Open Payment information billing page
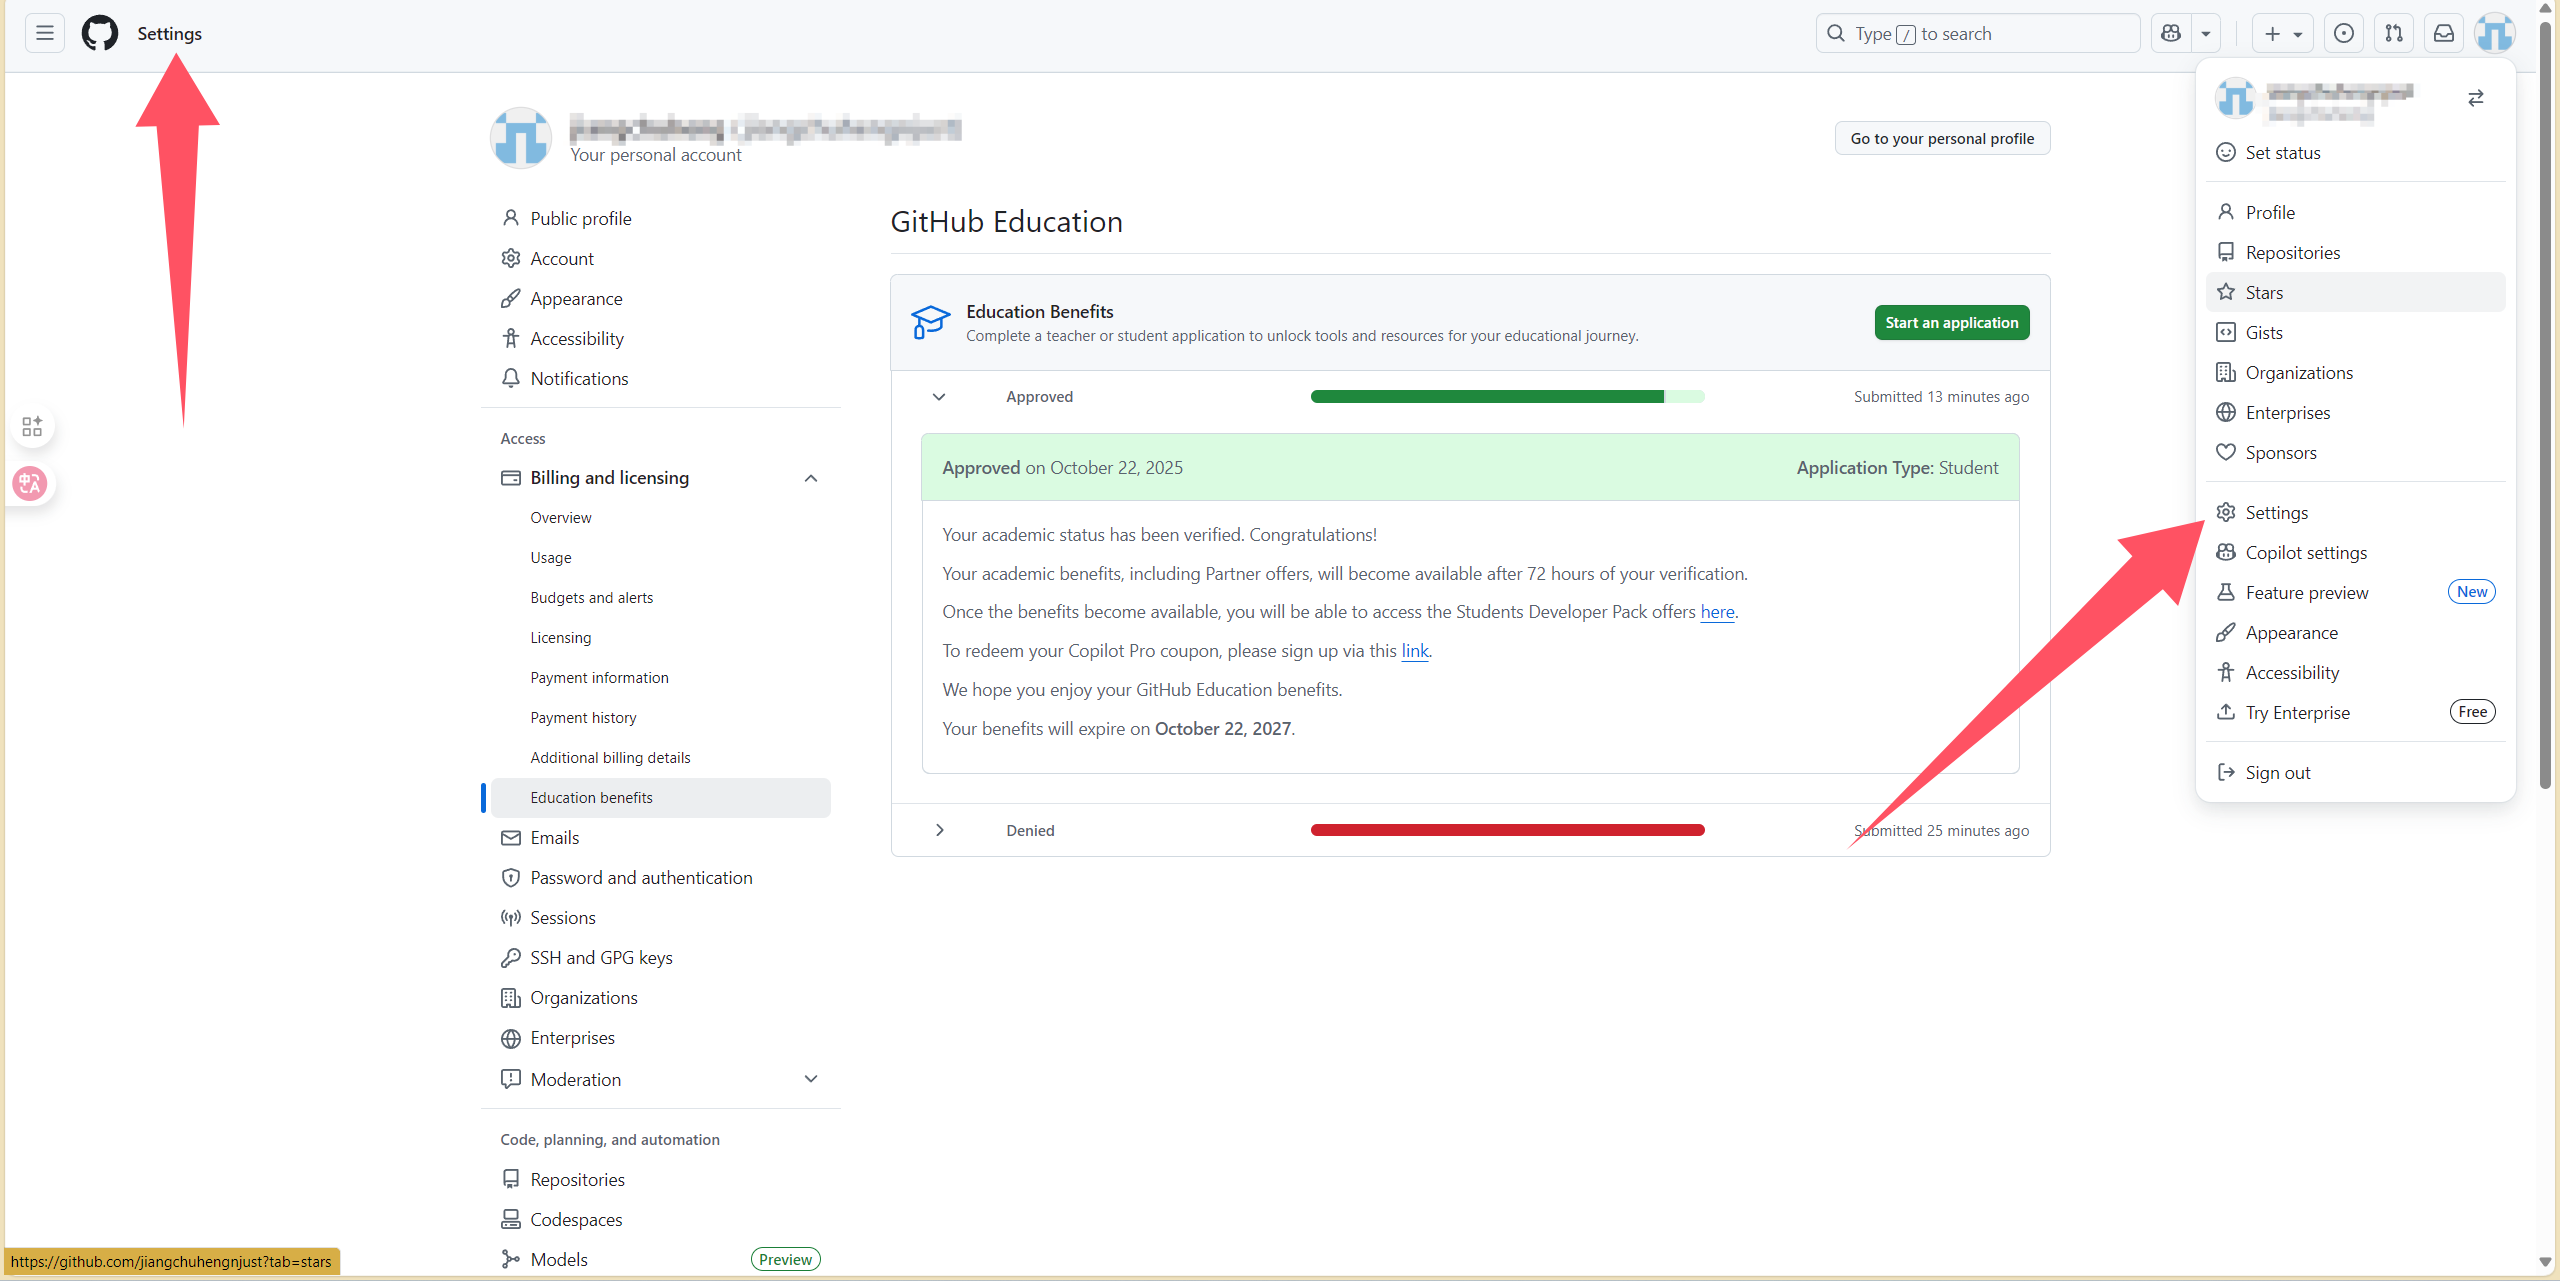This screenshot has height=1281, width=2560. pyautogui.click(x=599, y=677)
